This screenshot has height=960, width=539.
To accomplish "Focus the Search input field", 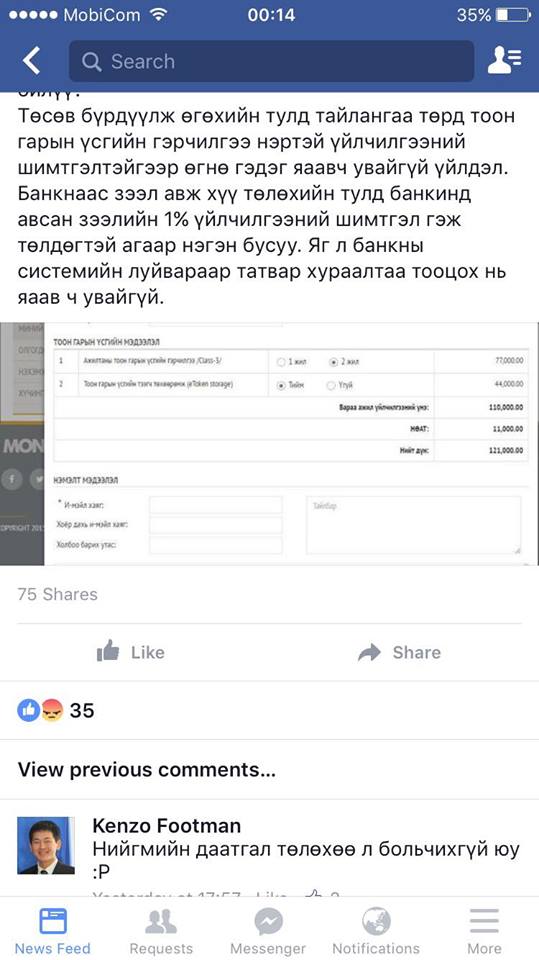I will pyautogui.click(x=271, y=61).
